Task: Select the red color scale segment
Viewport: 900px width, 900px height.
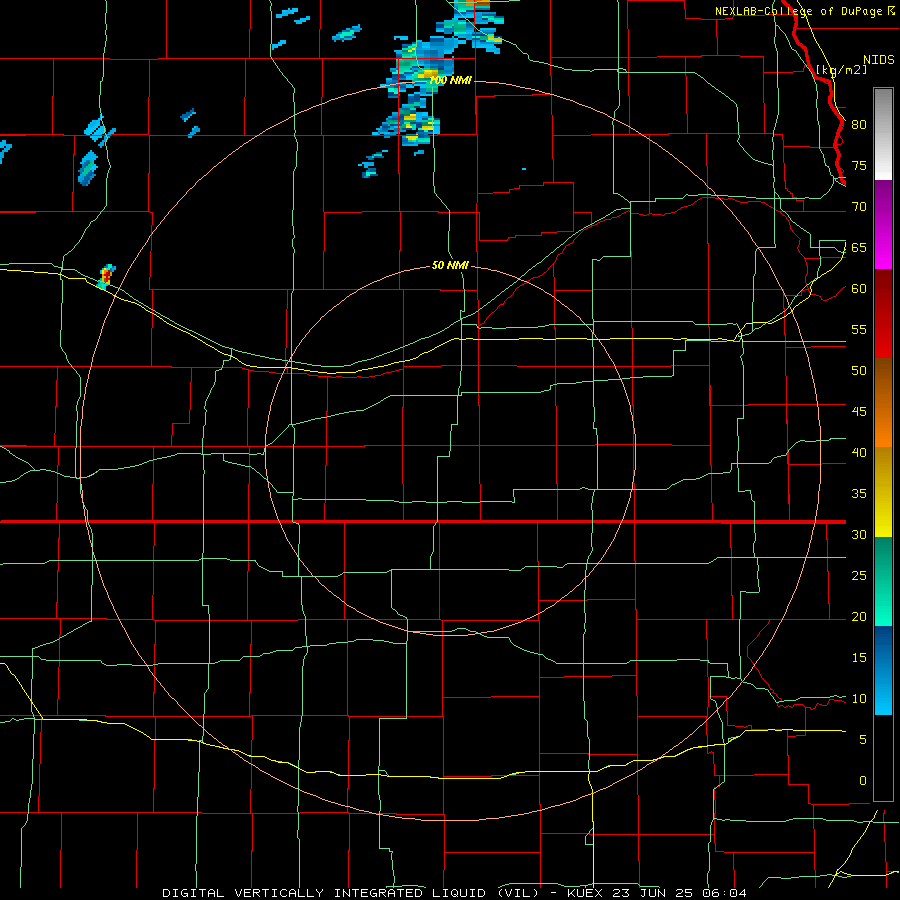Action: (883, 313)
